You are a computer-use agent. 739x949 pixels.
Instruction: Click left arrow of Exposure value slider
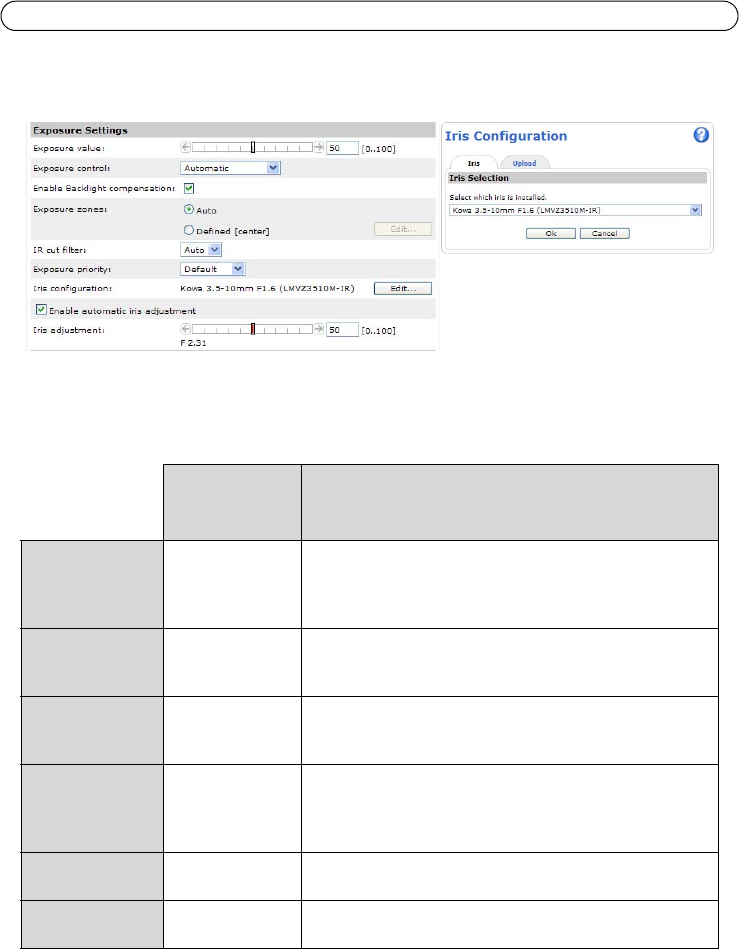[x=185, y=147]
